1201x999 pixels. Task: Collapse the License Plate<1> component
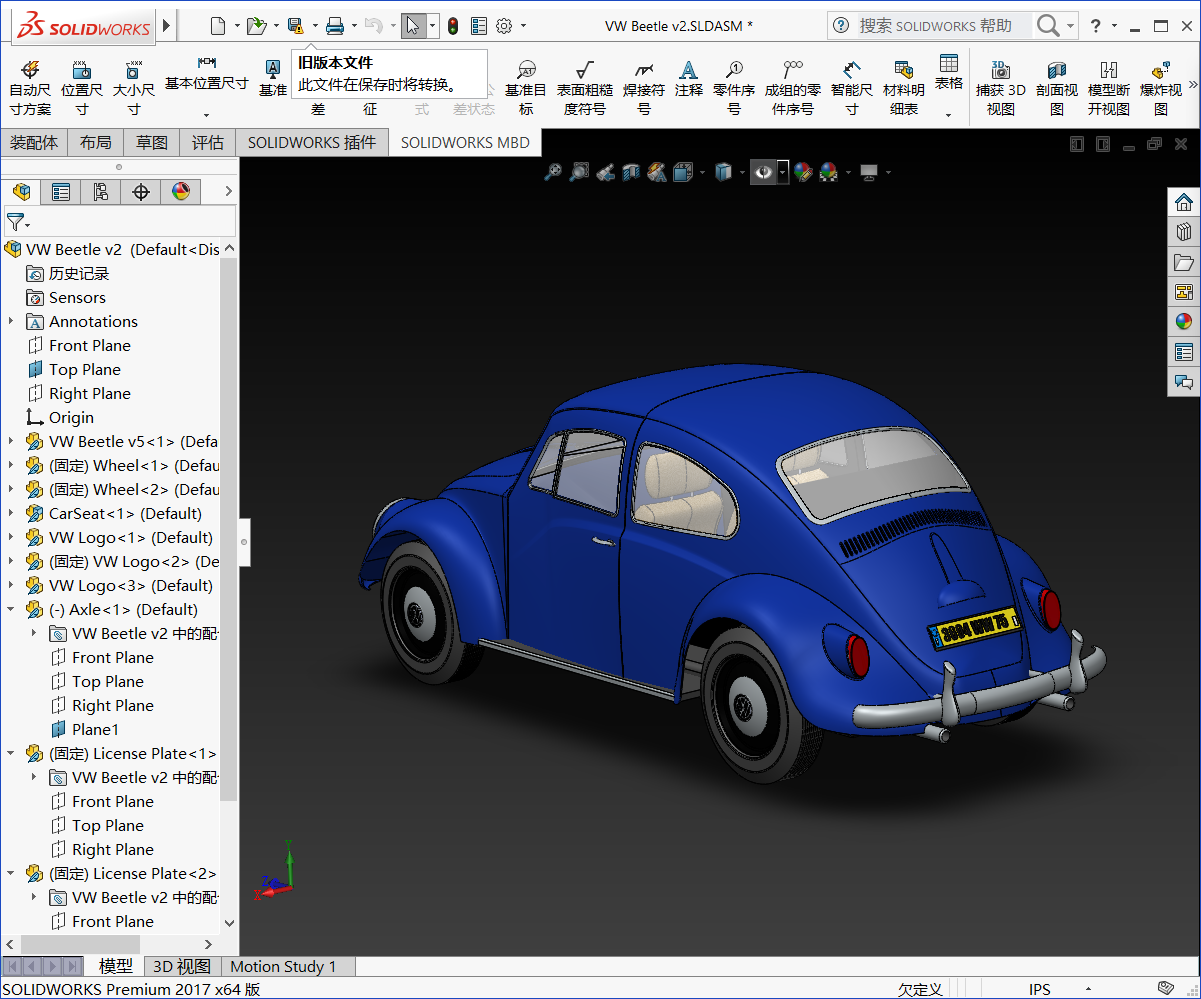[11, 753]
